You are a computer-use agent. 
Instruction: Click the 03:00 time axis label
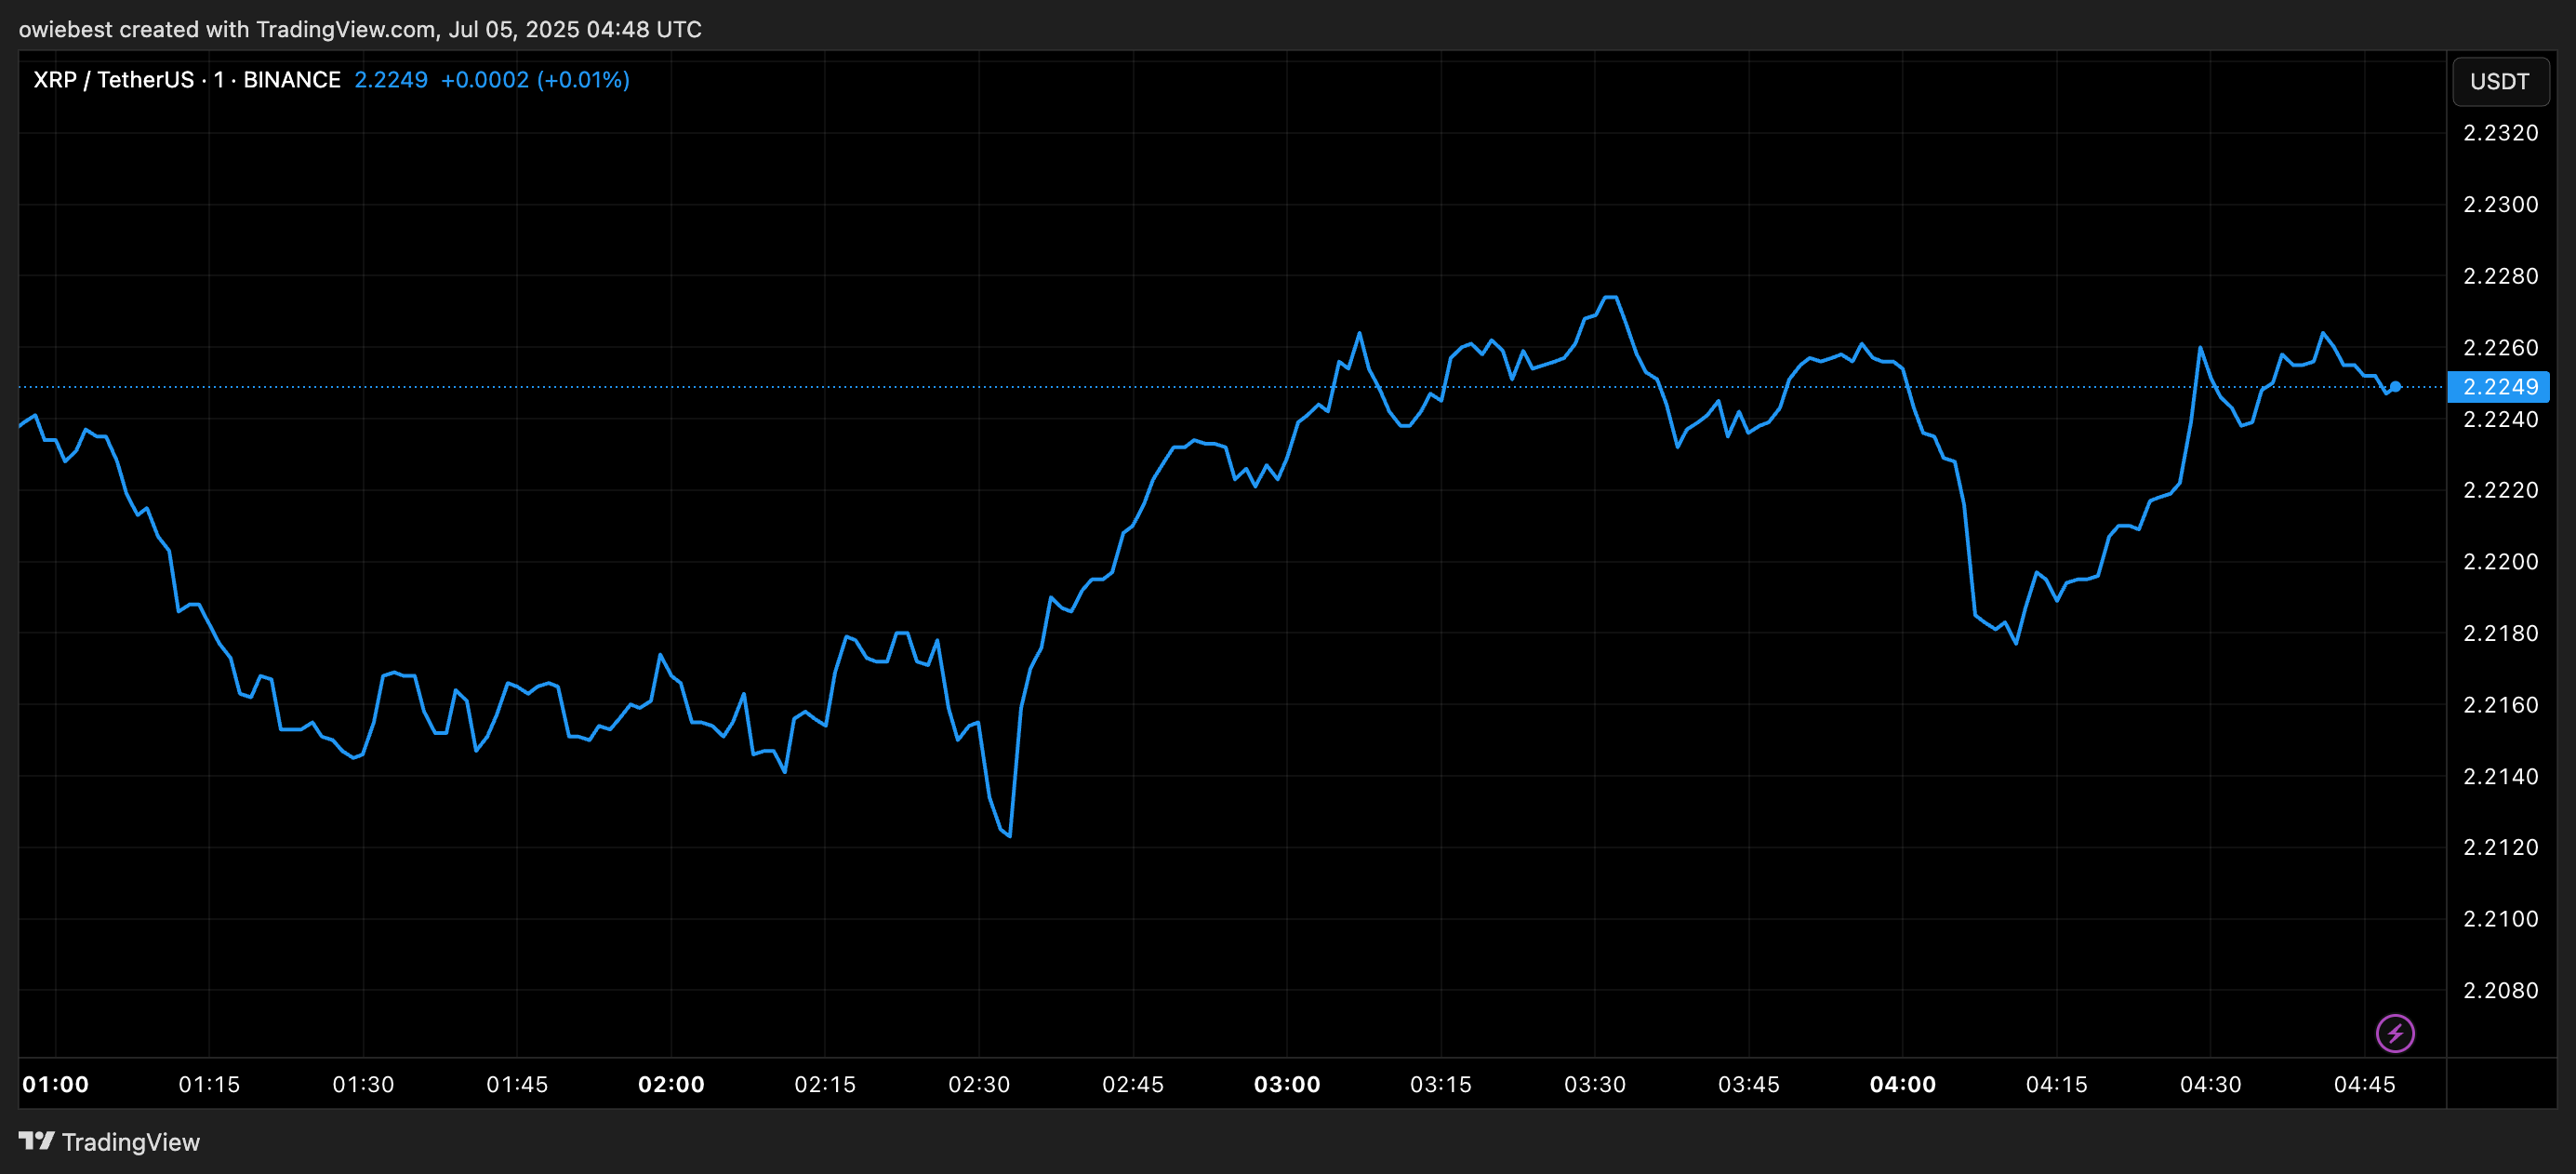point(1287,1084)
